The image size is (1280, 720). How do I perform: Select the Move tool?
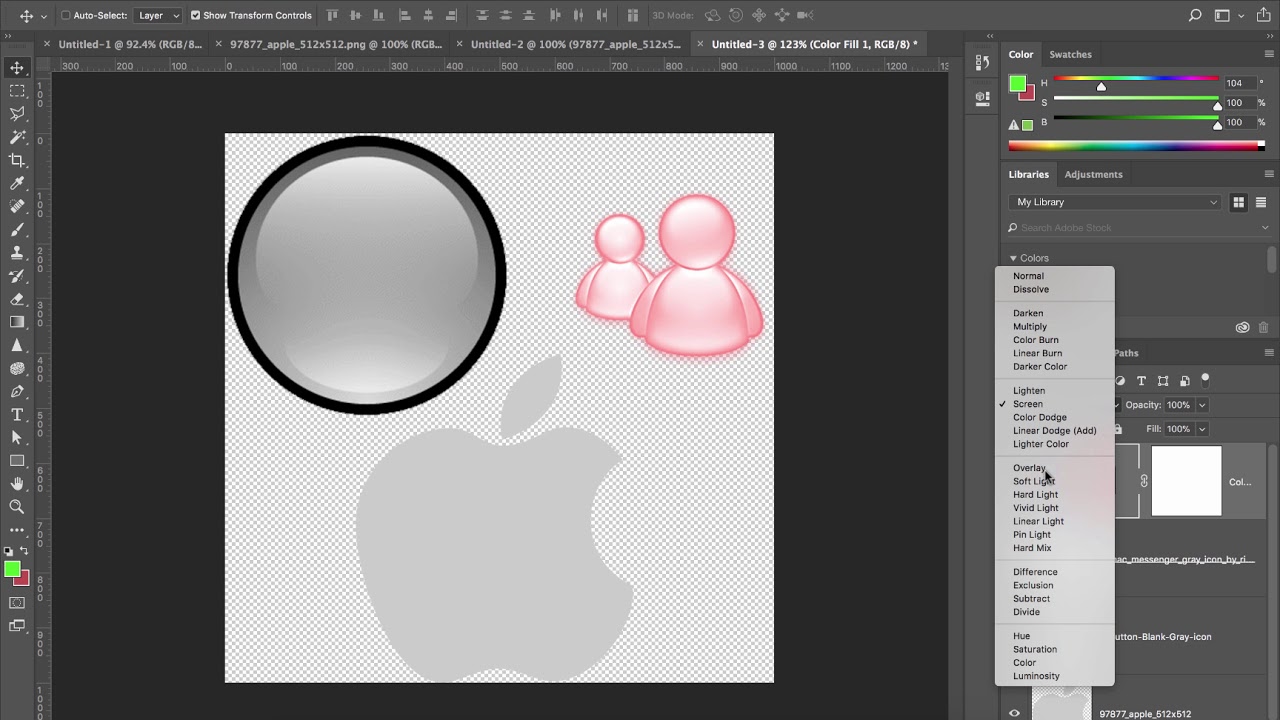17,68
